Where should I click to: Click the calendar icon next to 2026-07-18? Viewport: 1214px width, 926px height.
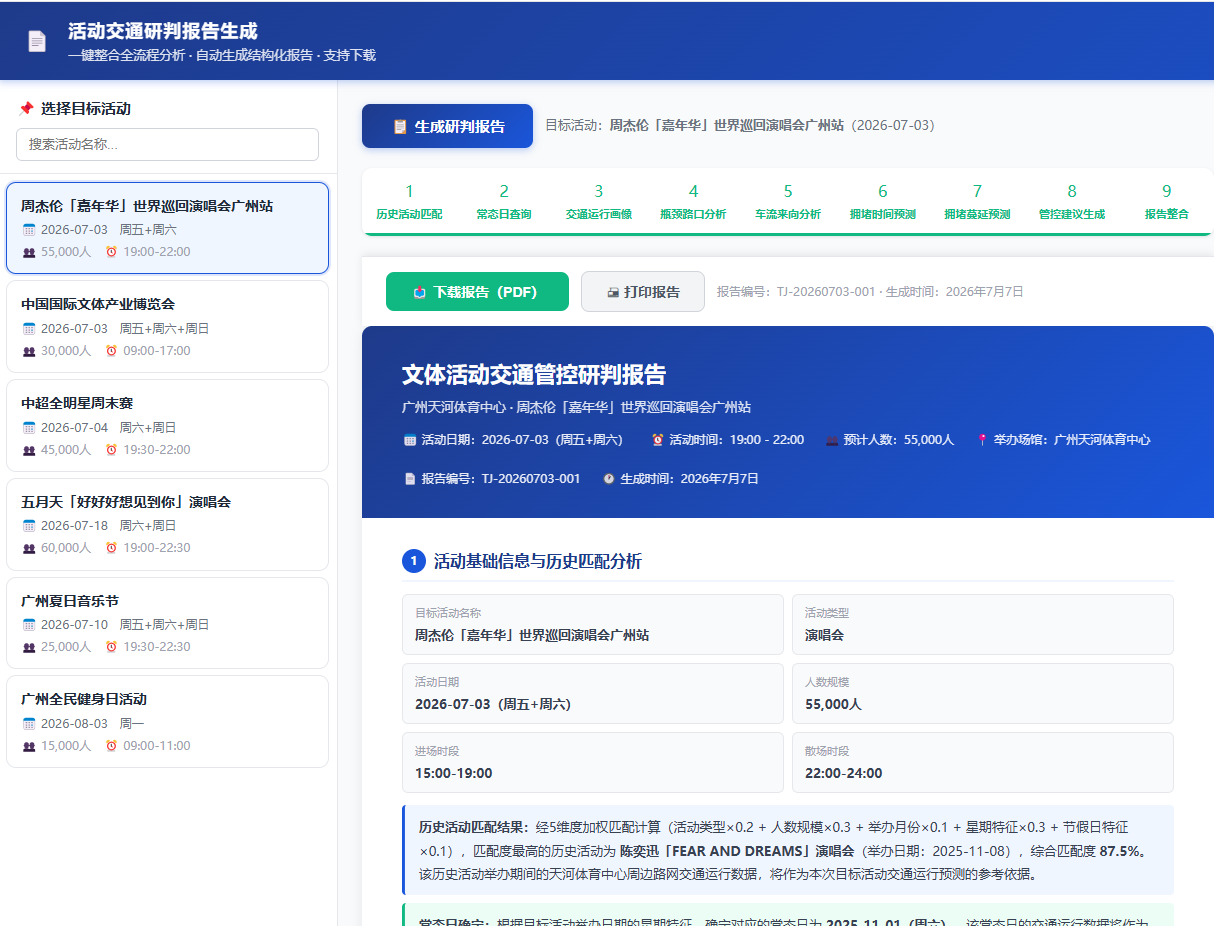[29, 525]
